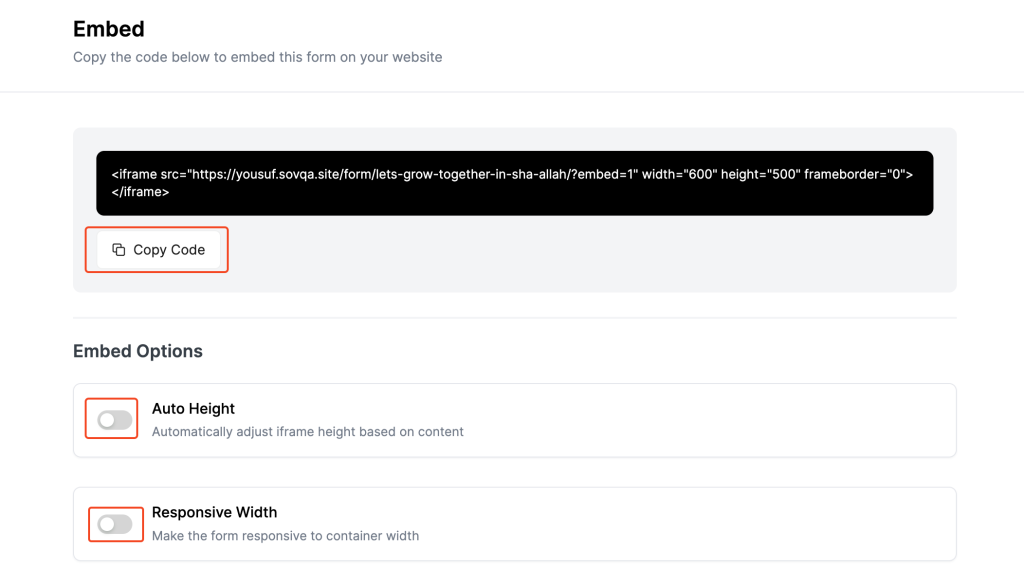The image size is (1024, 587).
Task: Click the copy icon beside Copy Code
Action: pyautogui.click(x=118, y=250)
